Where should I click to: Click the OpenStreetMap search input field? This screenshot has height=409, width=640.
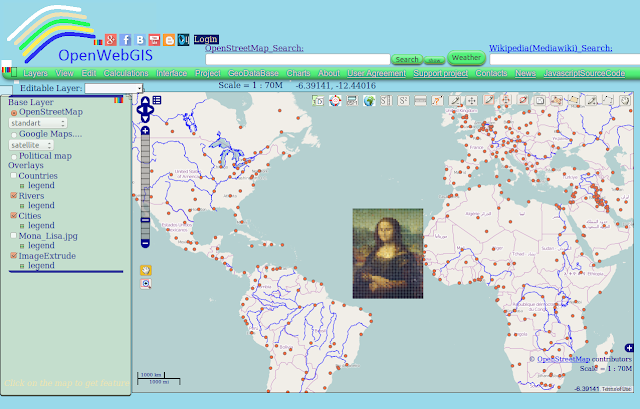coord(298,59)
